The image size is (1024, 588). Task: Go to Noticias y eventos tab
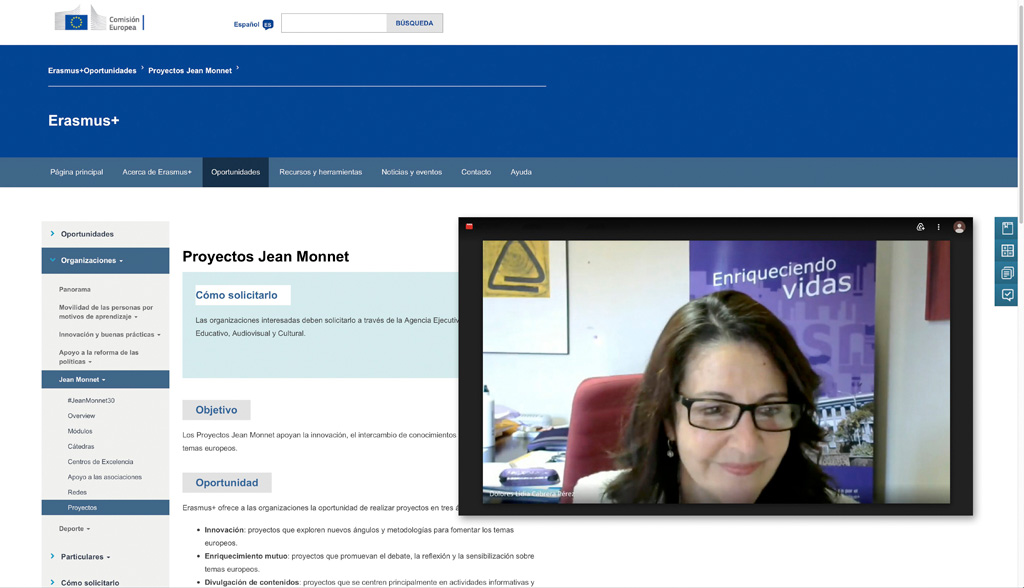click(x=411, y=172)
